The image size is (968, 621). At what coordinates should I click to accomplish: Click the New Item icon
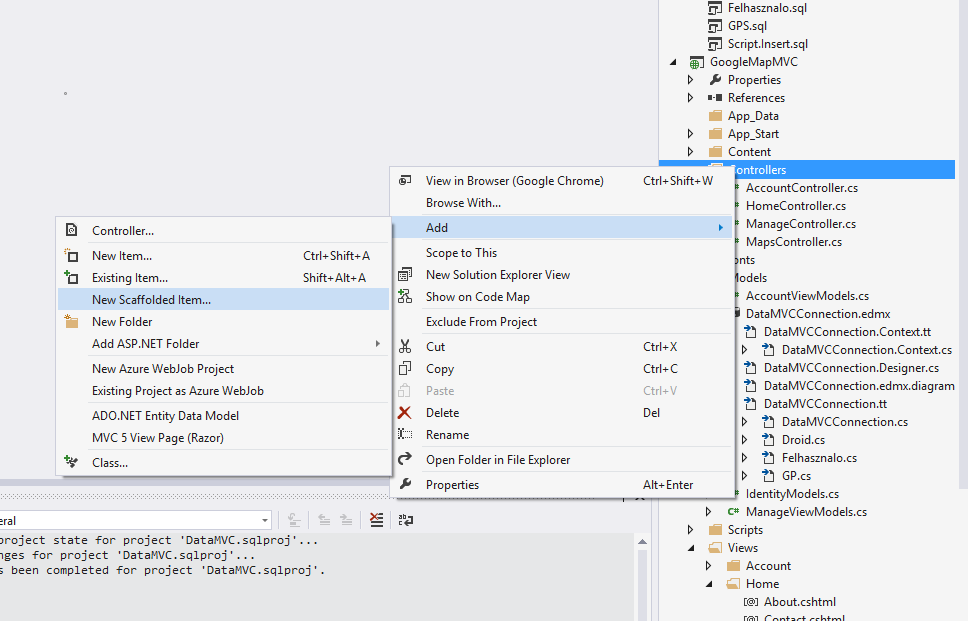[x=72, y=256]
